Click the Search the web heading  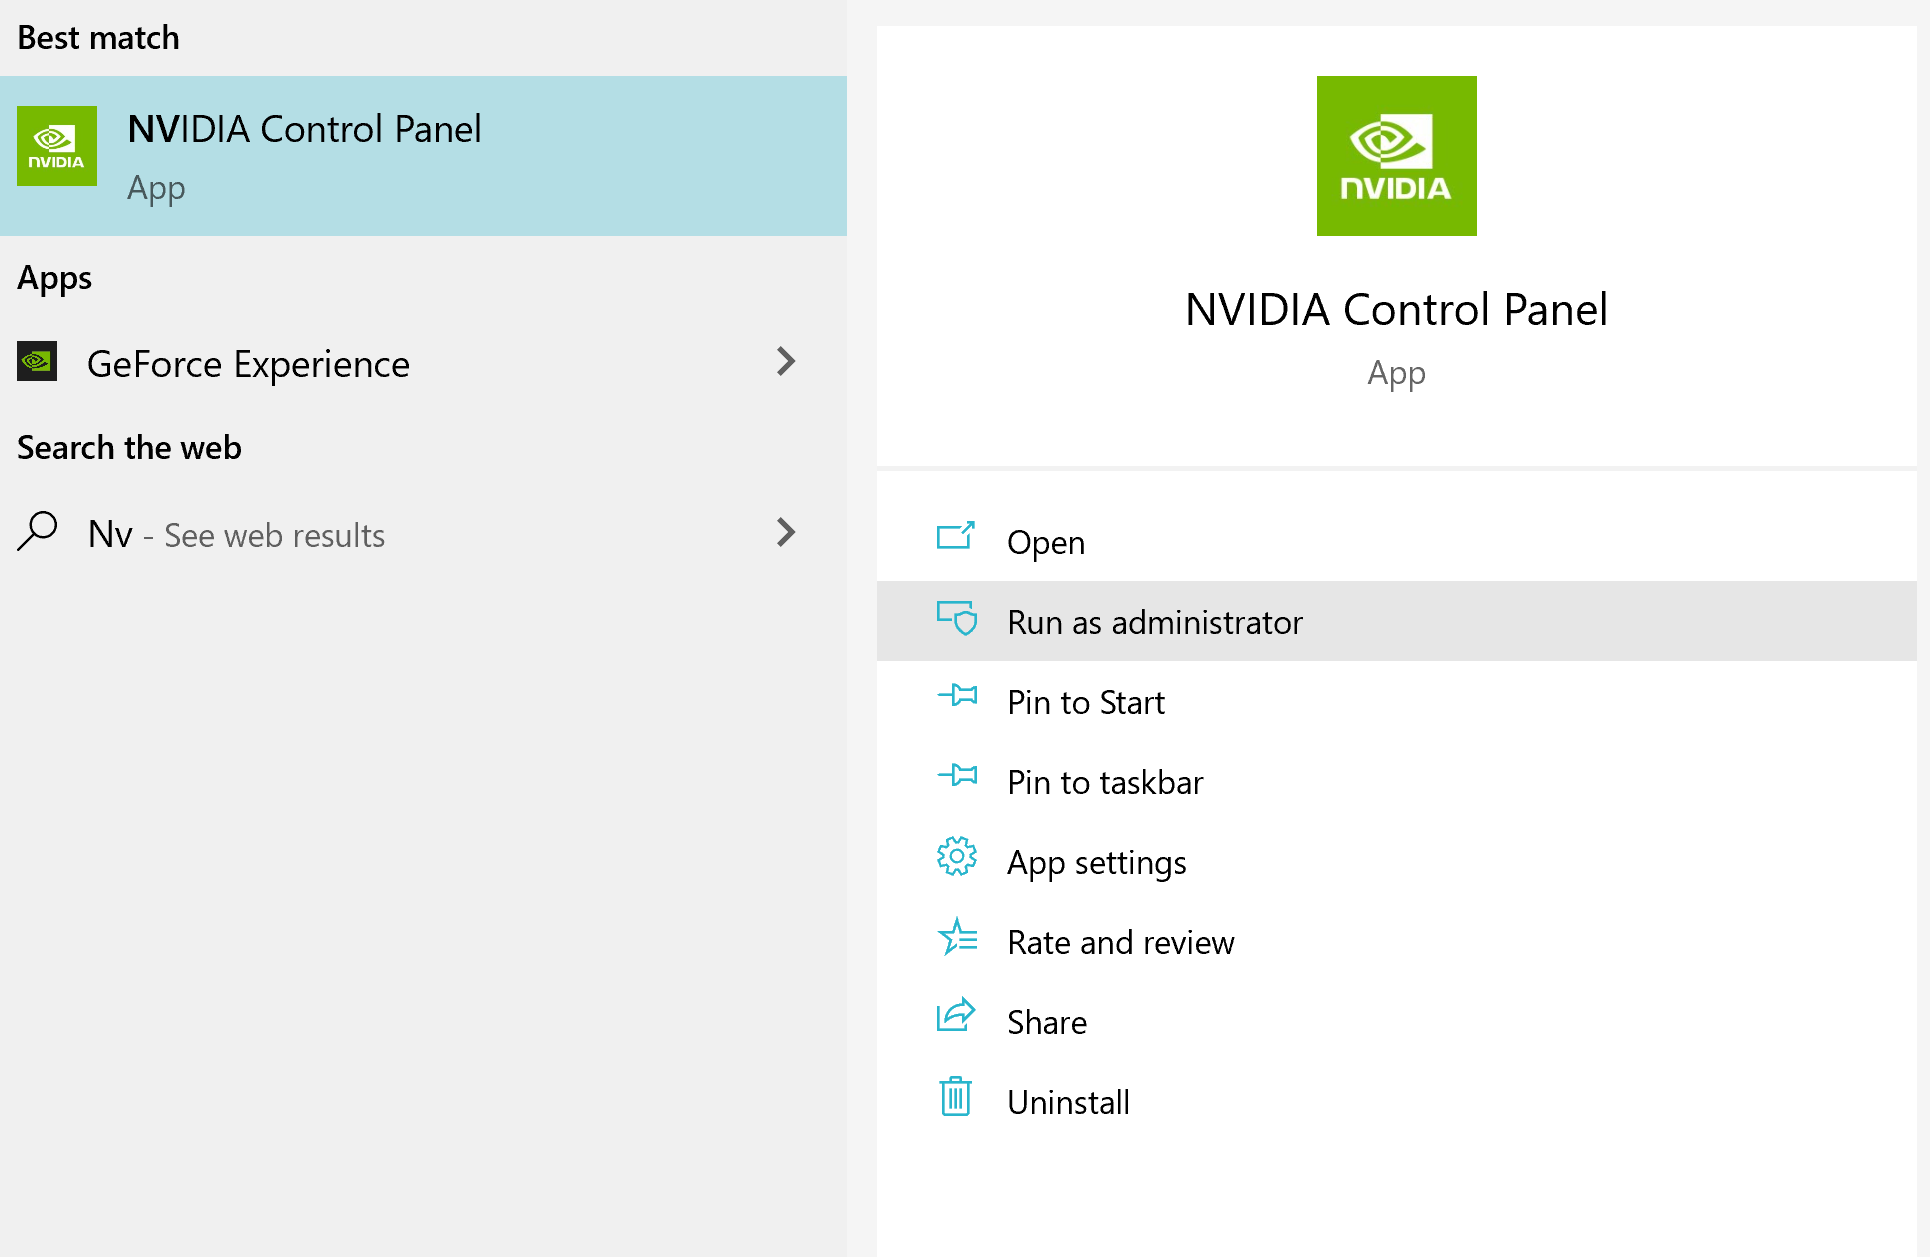pos(129,447)
